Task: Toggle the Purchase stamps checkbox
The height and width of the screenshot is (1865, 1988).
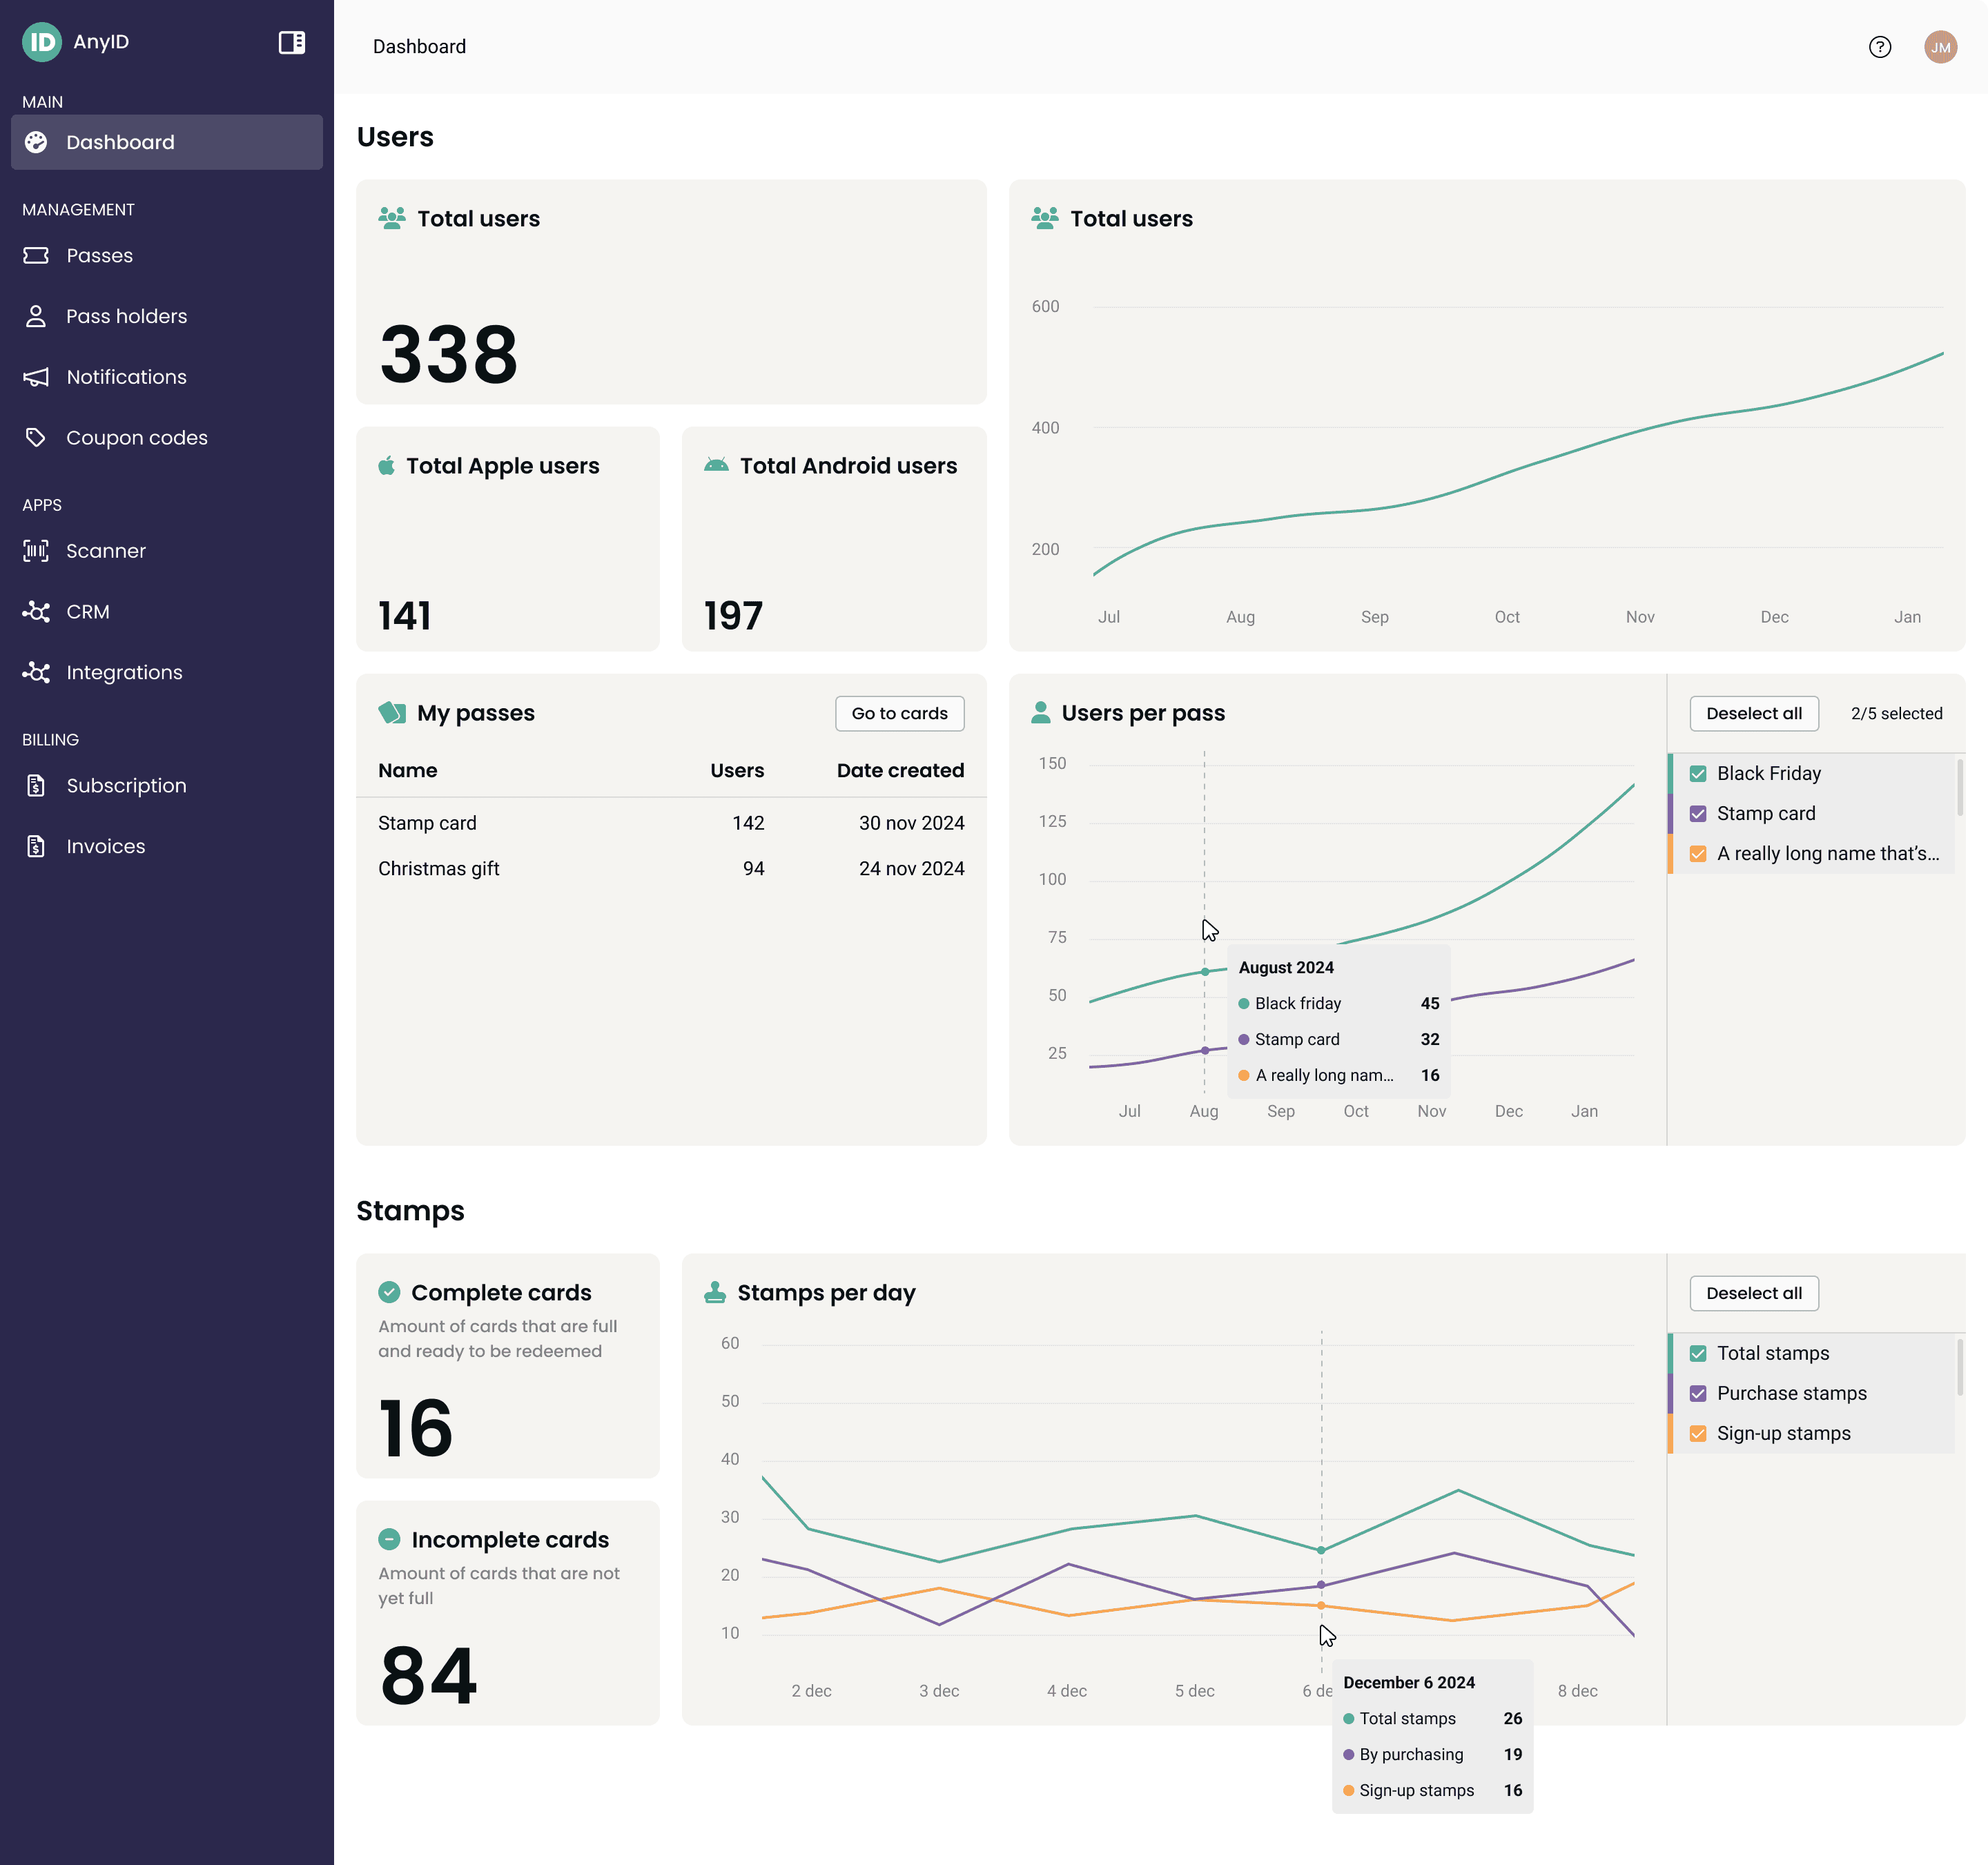Action: tap(1698, 1394)
